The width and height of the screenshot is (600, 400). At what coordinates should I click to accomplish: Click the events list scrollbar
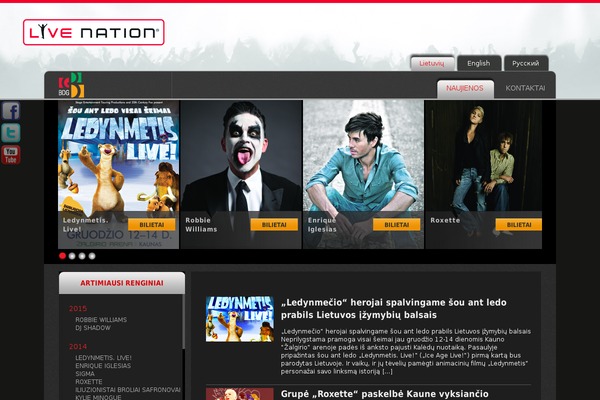pyautogui.click(x=184, y=322)
